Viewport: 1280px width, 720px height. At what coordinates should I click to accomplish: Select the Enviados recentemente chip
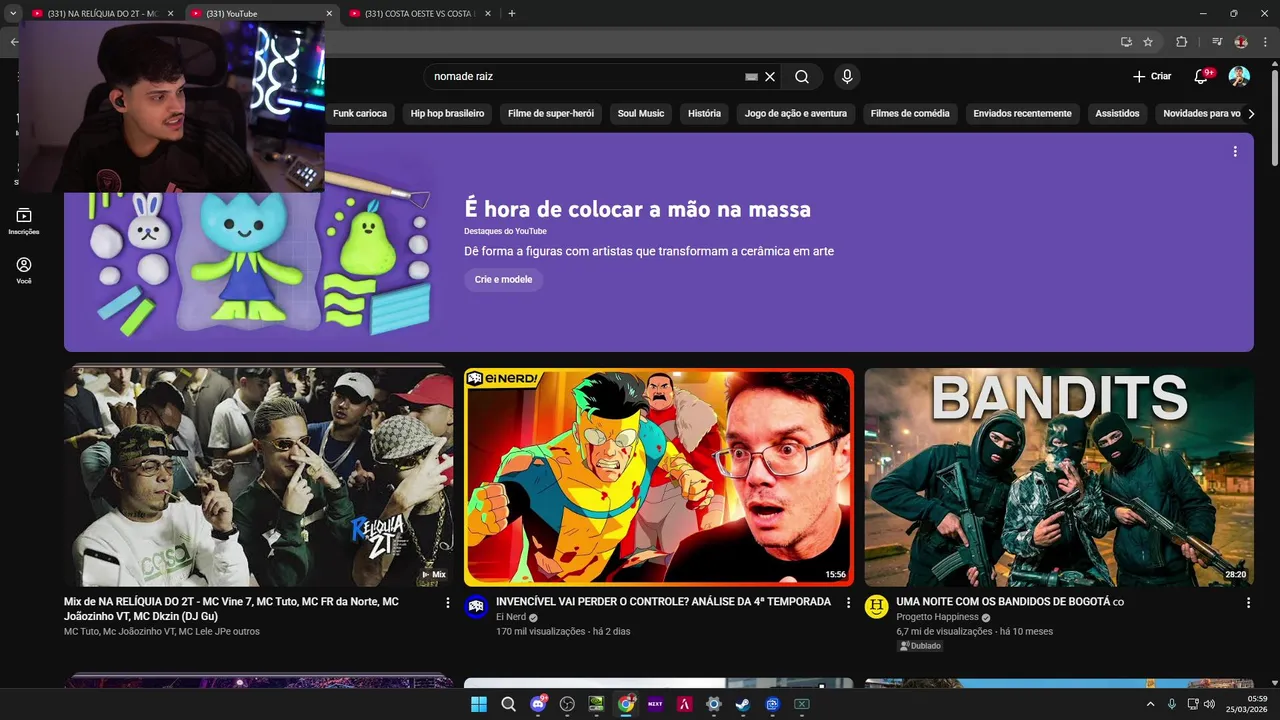tap(1022, 114)
